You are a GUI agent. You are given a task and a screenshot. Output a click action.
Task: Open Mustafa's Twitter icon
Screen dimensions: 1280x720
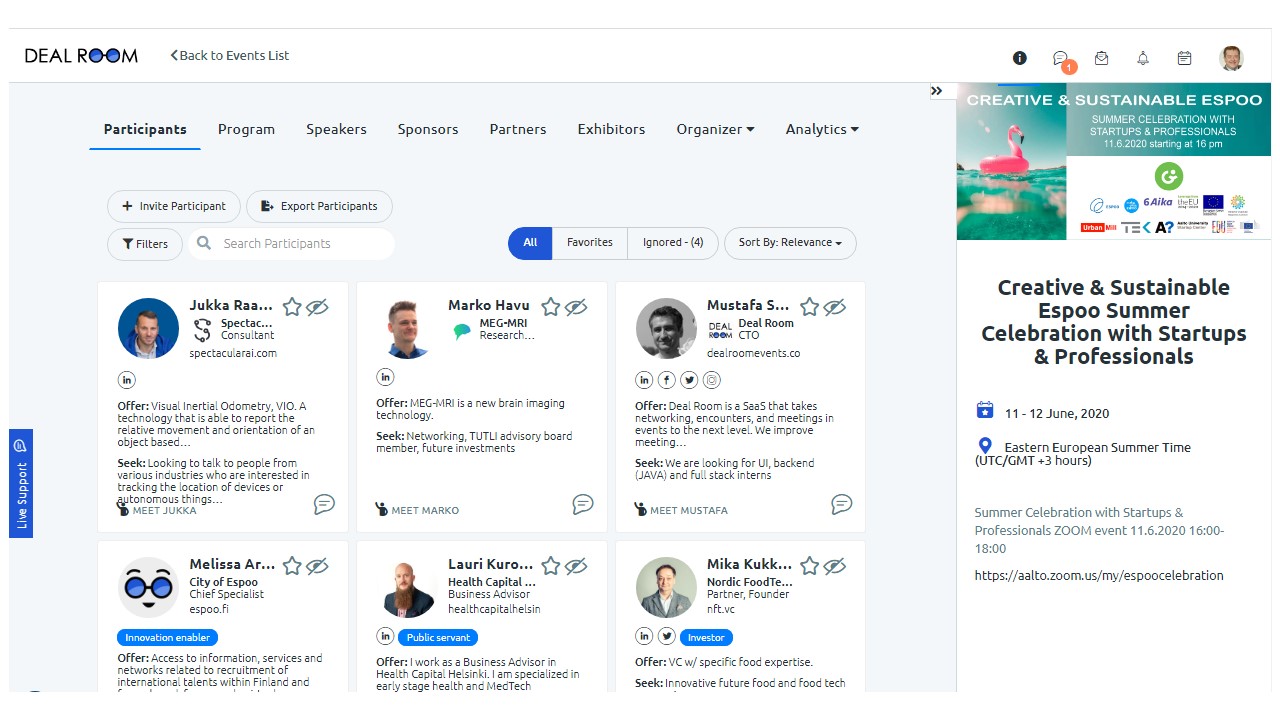coord(690,380)
